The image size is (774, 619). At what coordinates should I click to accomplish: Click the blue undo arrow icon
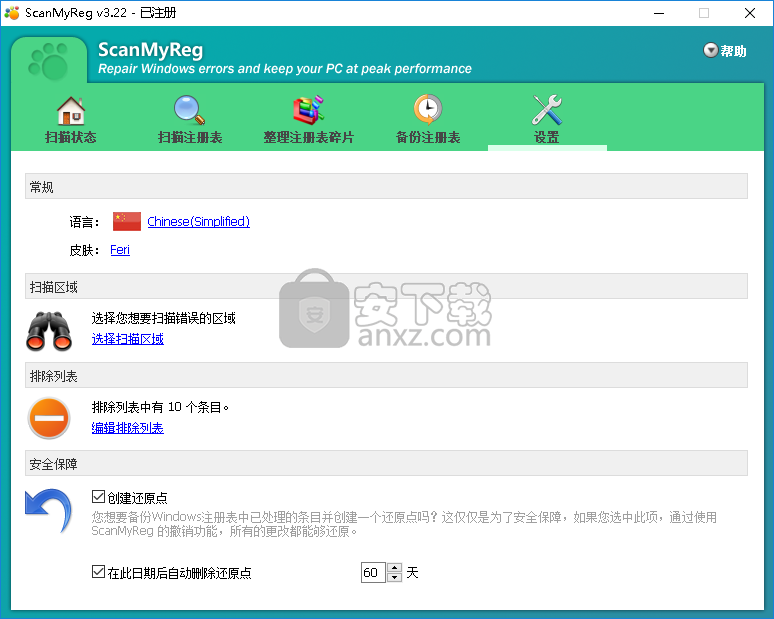(x=48, y=511)
